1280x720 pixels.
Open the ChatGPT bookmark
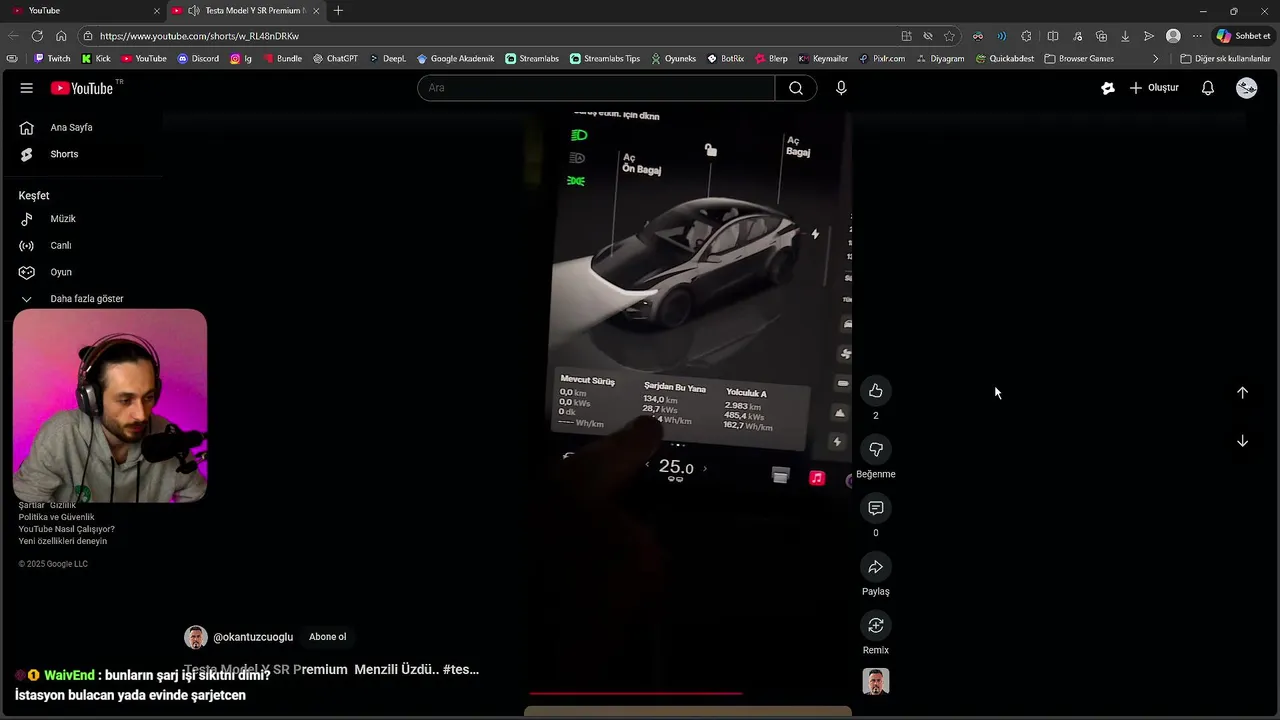tap(335, 58)
